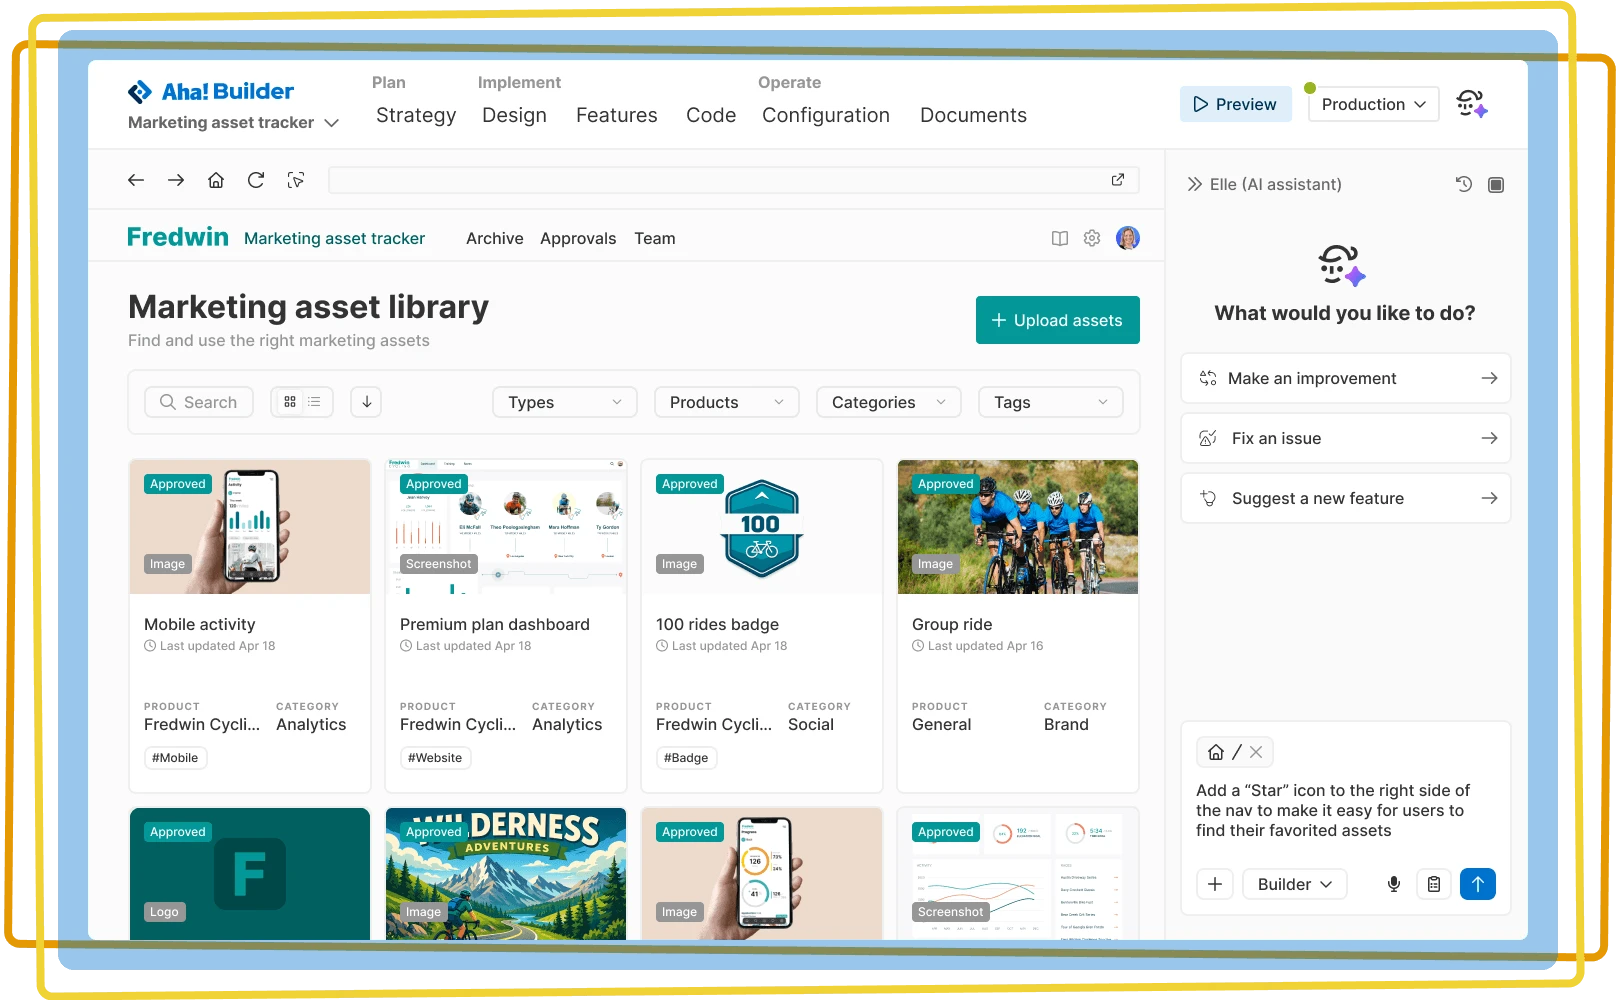Expand the Types filter dropdown
Viewport: 1616px width, 1000px height.
[x=564, y=401]
